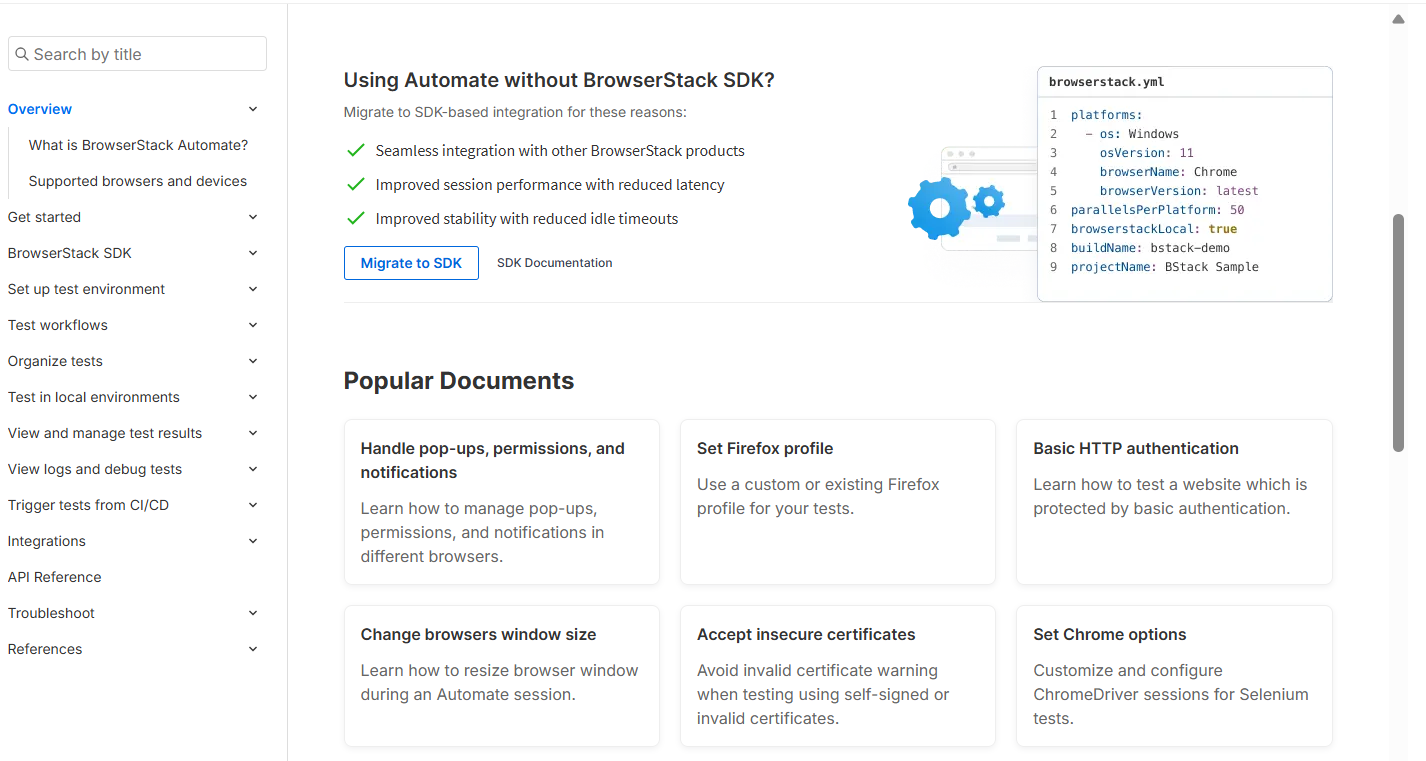Select View logs and debug tests

(x=95, y=469)
